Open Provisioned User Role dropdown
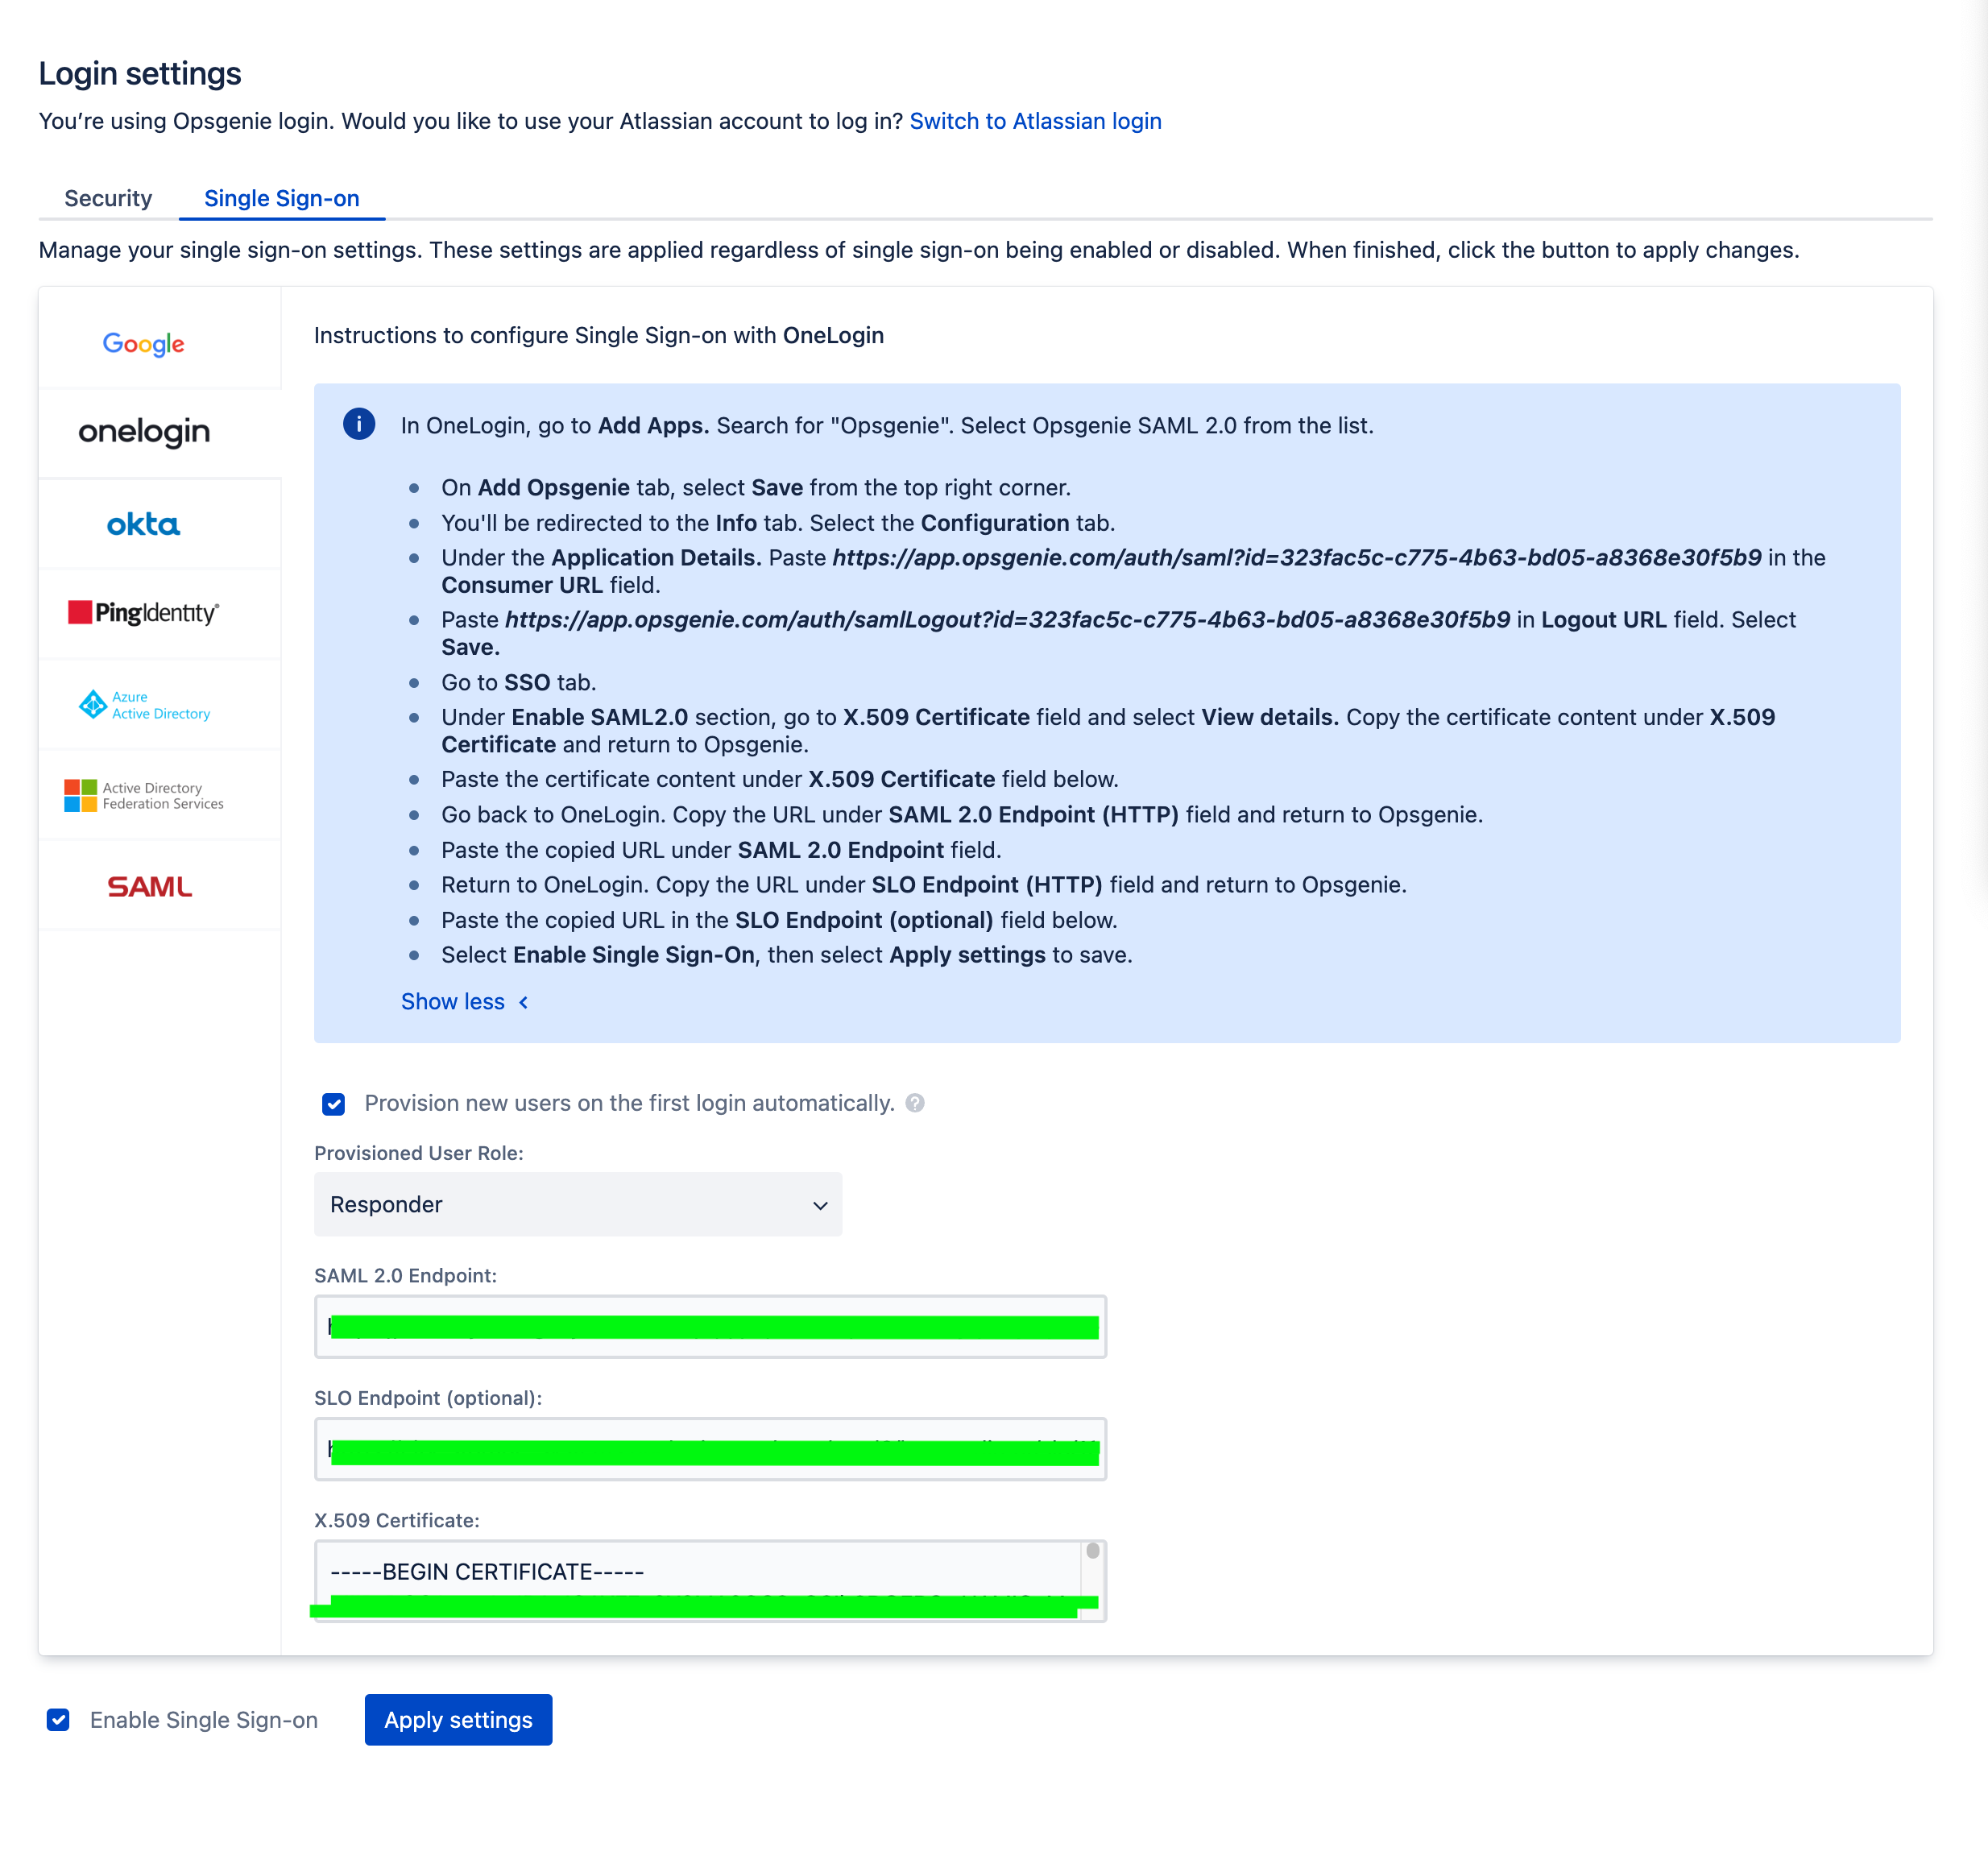 (578, 1205)
